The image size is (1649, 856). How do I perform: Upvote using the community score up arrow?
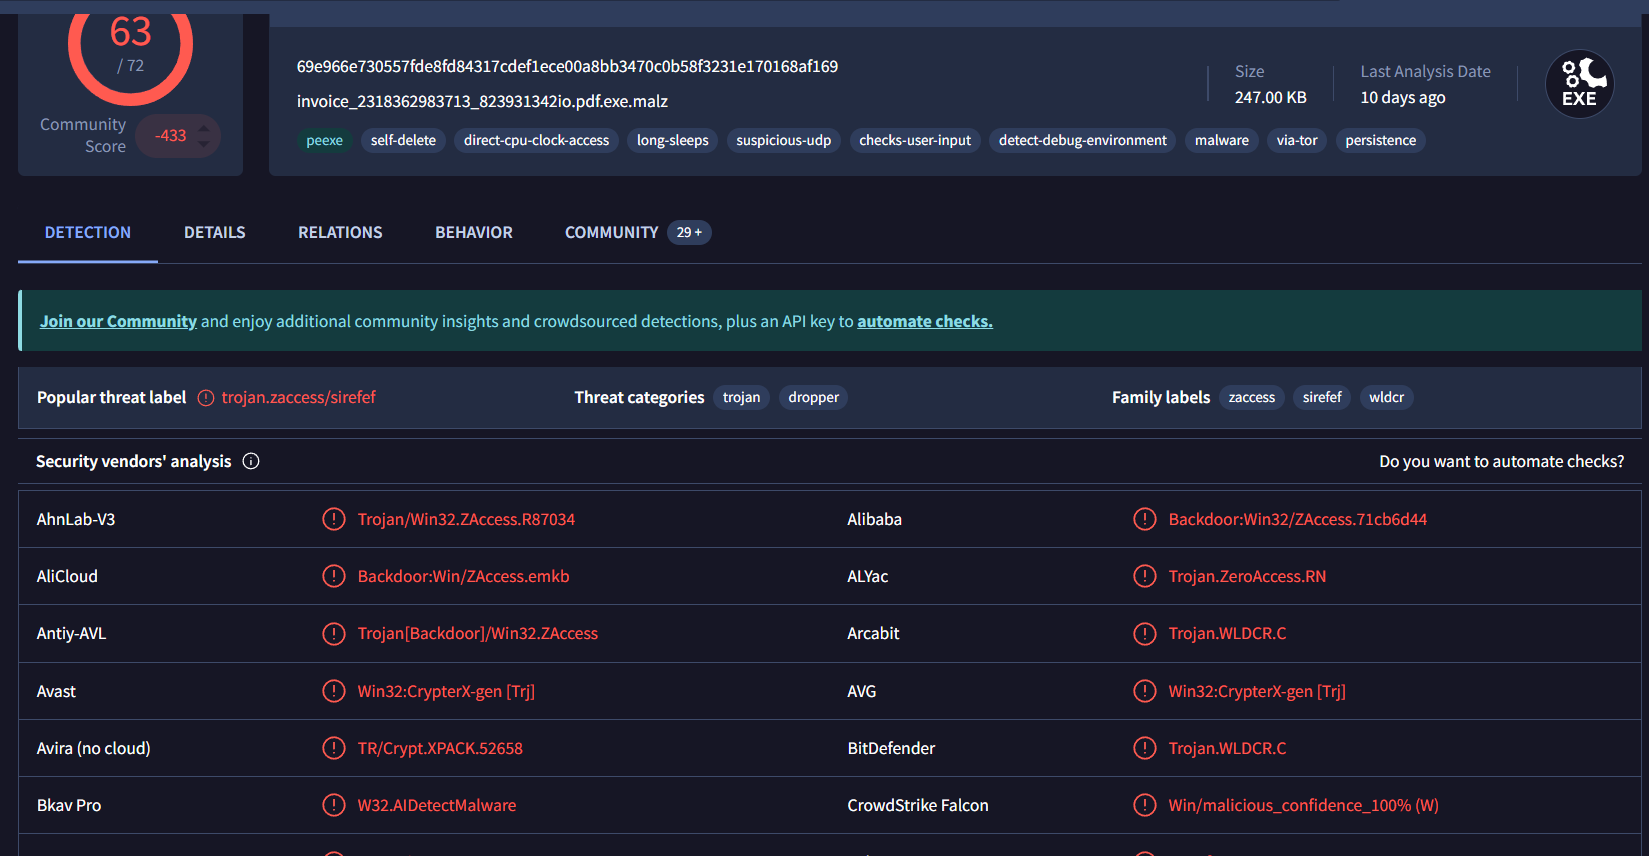pos(204,127)
